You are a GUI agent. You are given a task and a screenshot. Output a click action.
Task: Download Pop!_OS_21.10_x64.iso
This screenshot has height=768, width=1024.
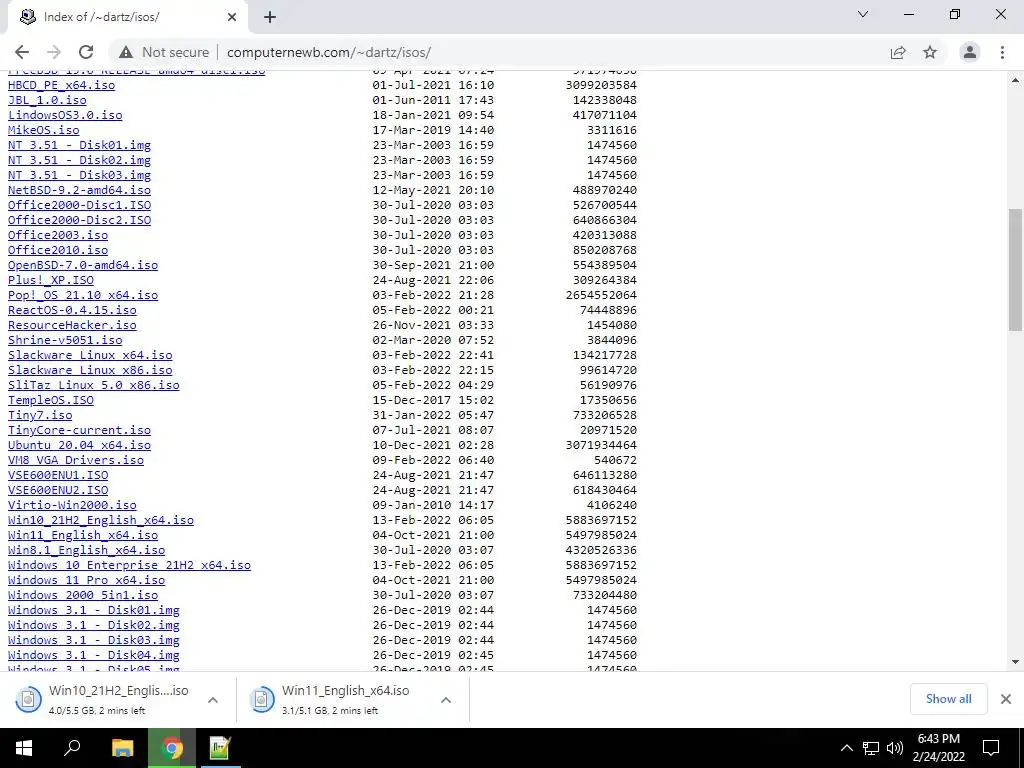(83, 295)
